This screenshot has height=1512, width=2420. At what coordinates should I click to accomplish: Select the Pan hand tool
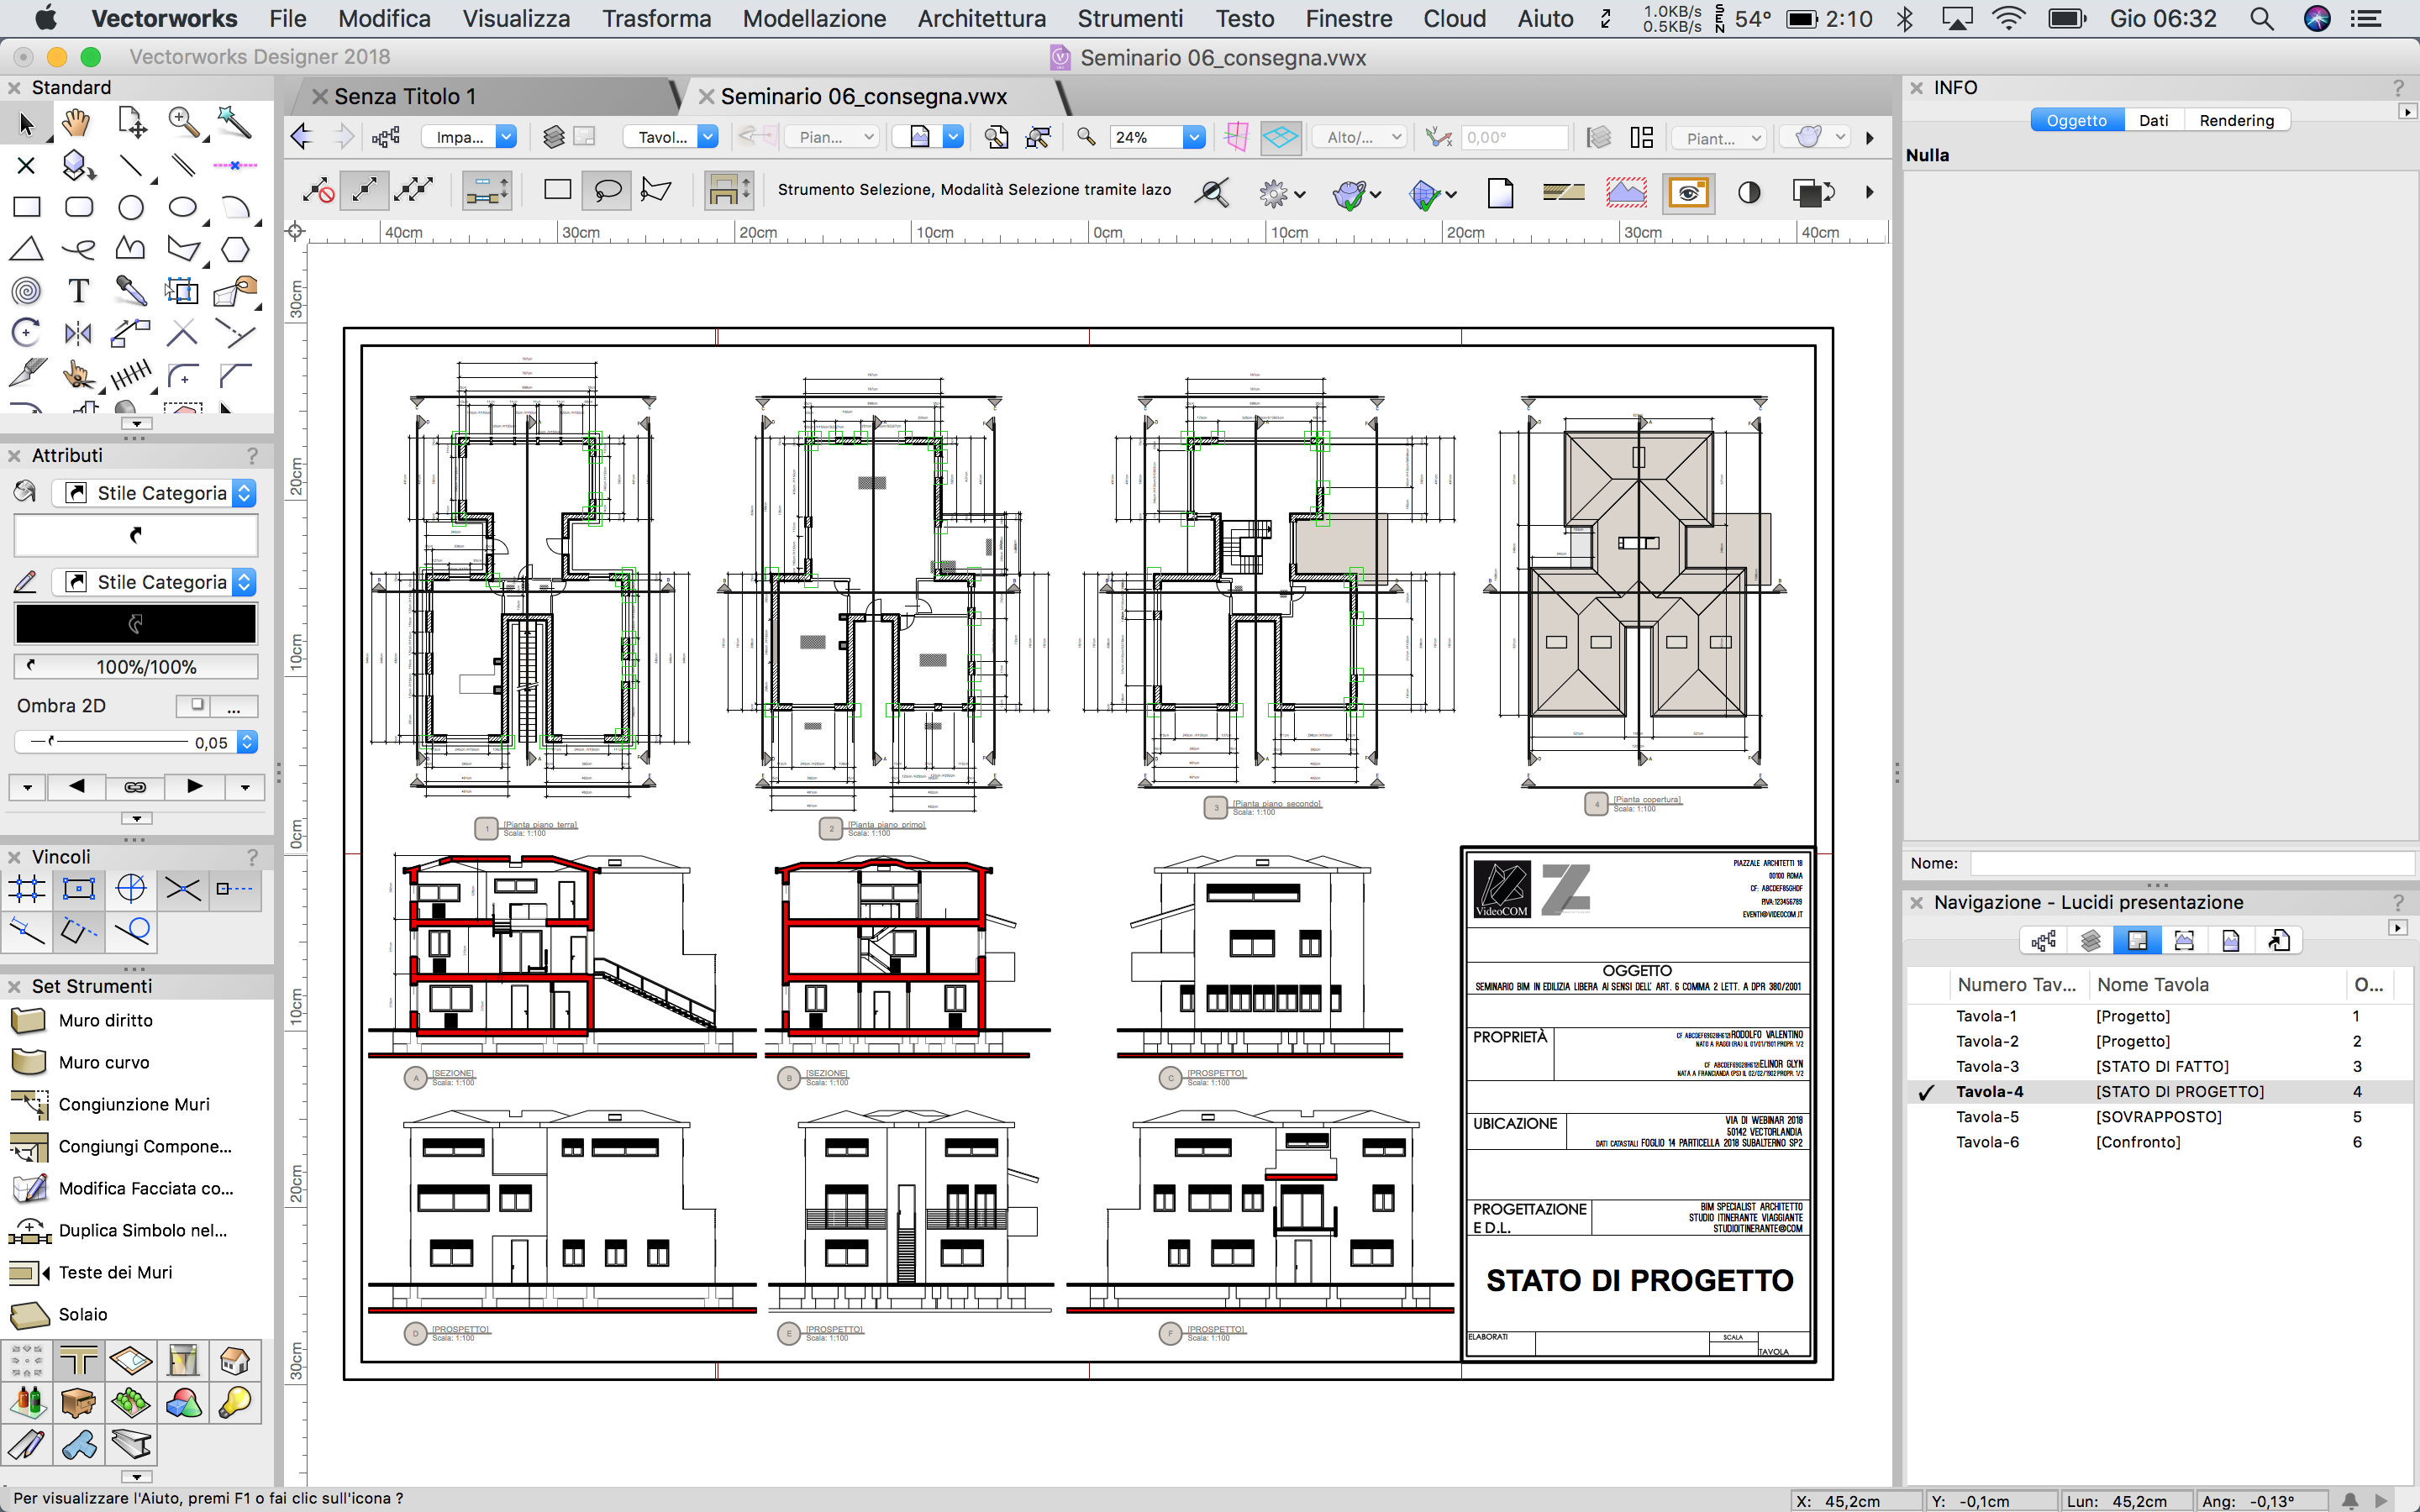point(77,123)
